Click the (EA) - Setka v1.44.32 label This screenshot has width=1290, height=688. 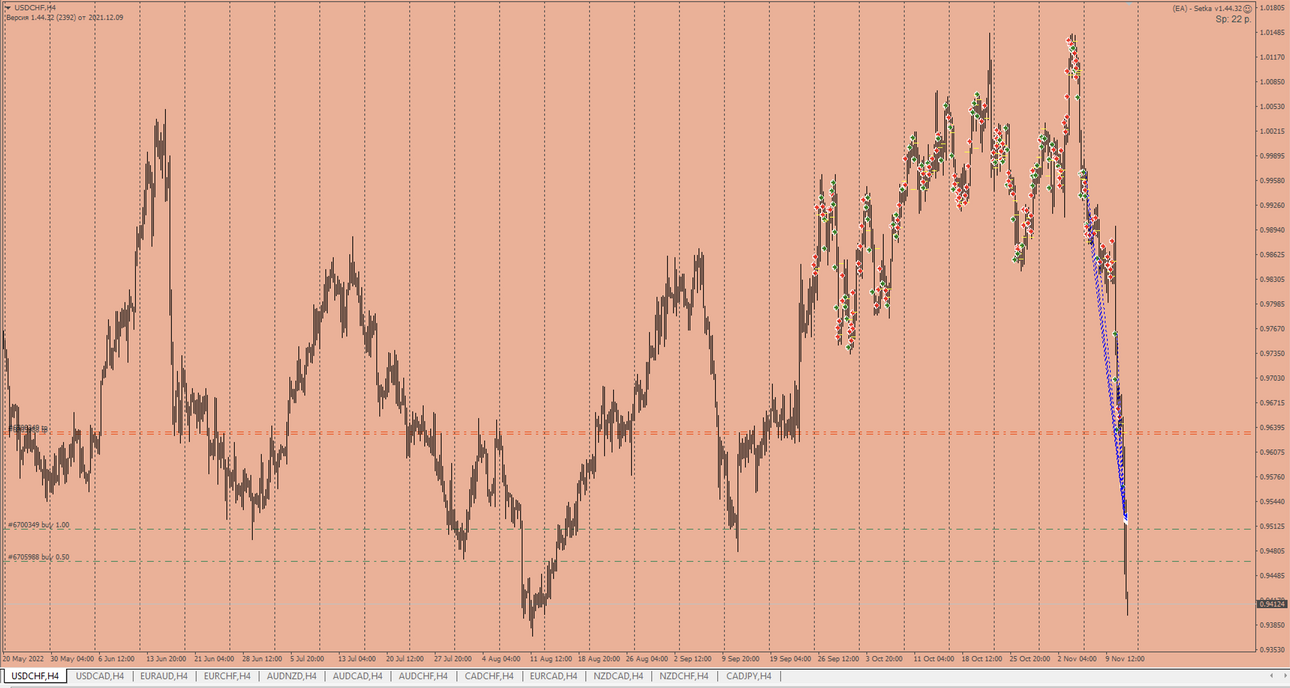[1208, 8]
